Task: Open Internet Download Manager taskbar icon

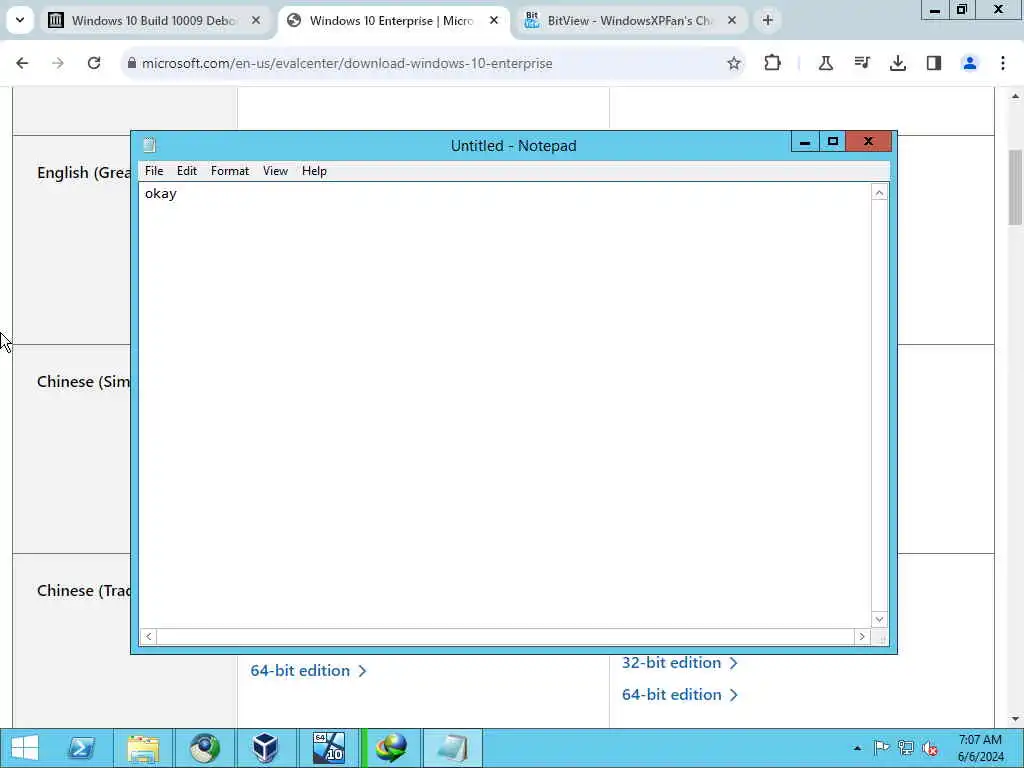Action: (392, 748)
